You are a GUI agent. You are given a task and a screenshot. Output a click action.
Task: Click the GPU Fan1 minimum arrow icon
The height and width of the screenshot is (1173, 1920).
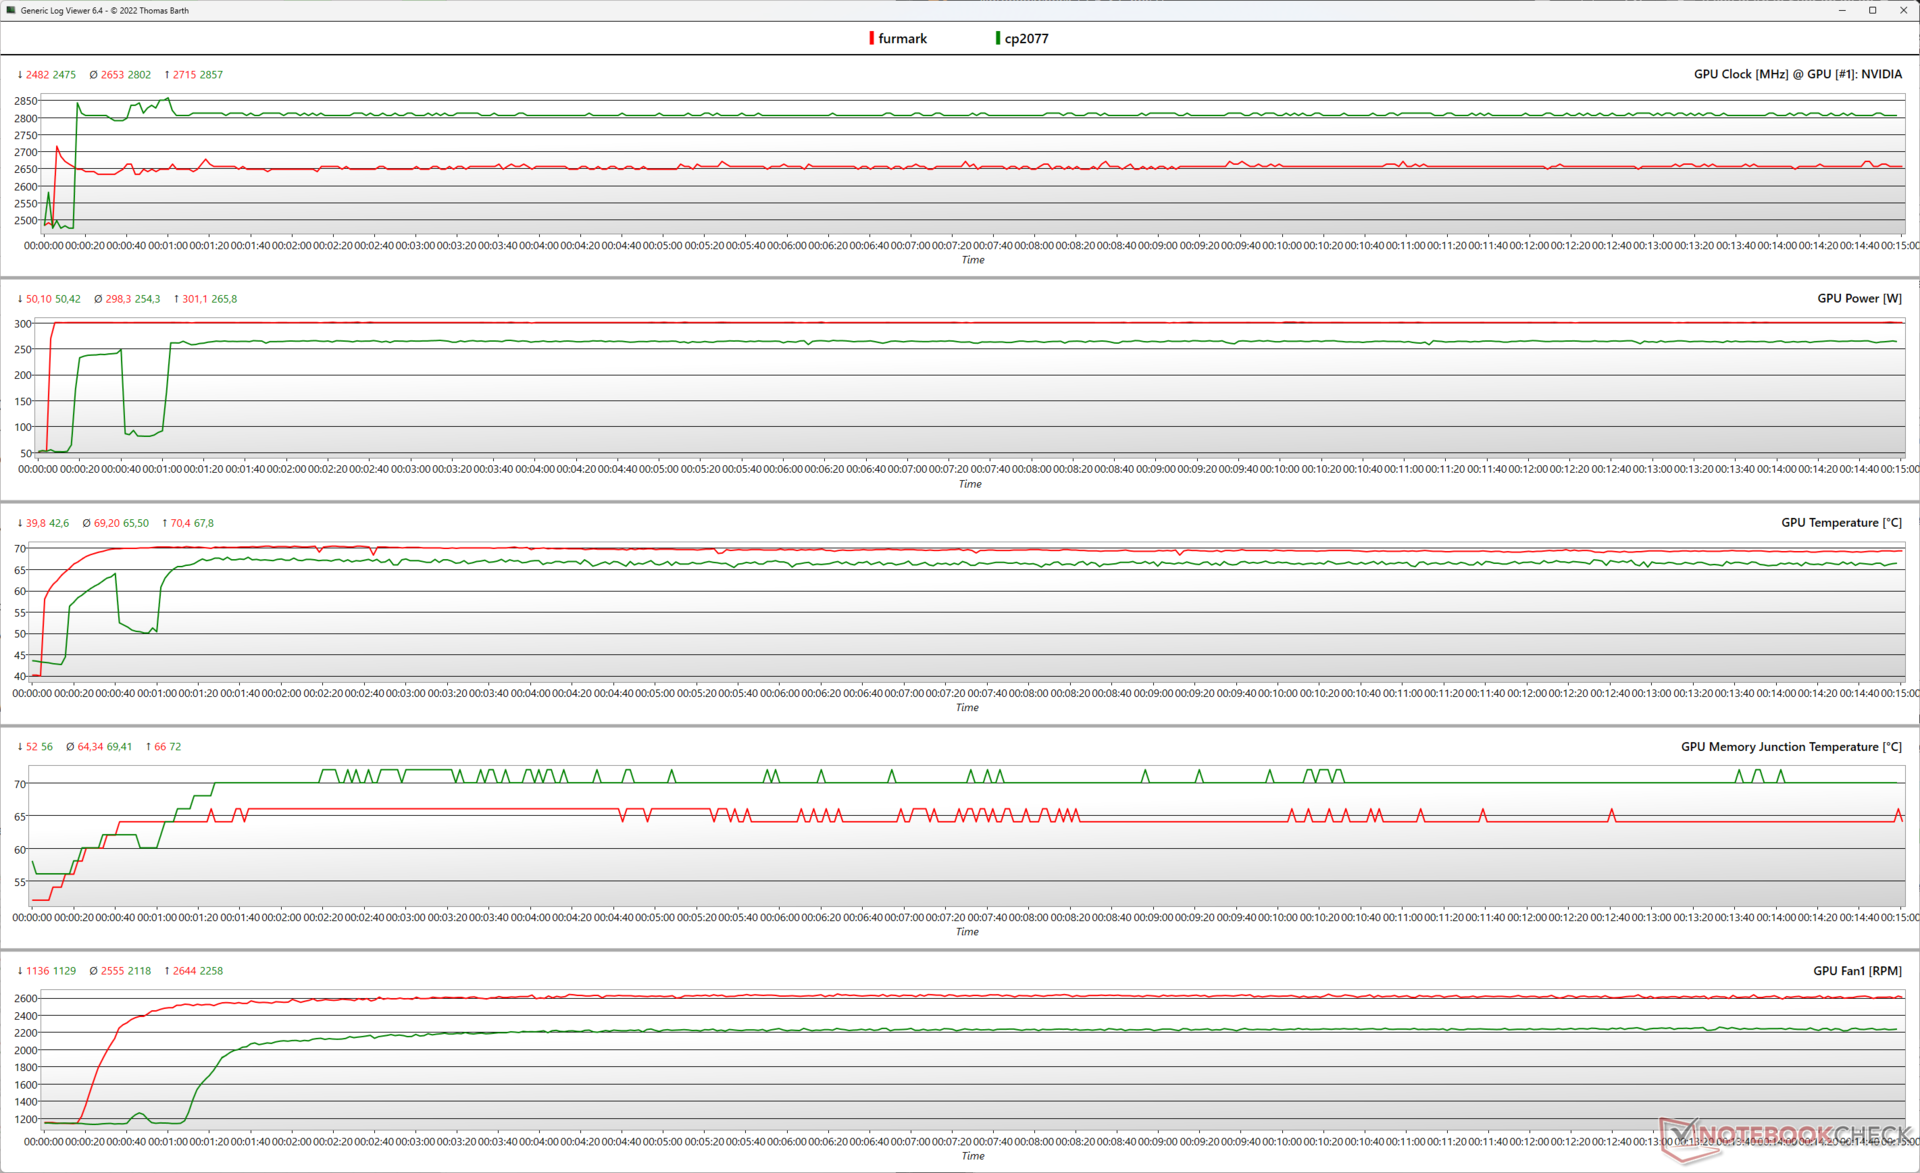point(20,971)
